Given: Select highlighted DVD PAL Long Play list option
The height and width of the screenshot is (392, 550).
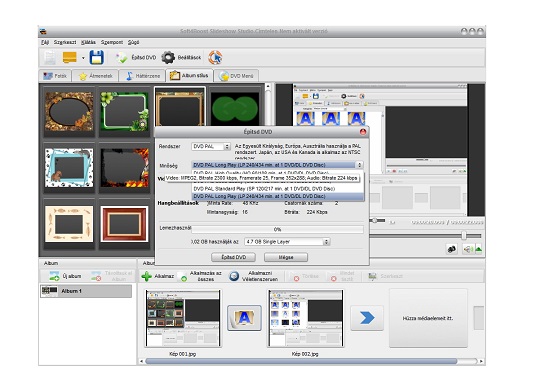Looking at the screenshot, I should tap(278, 196).
